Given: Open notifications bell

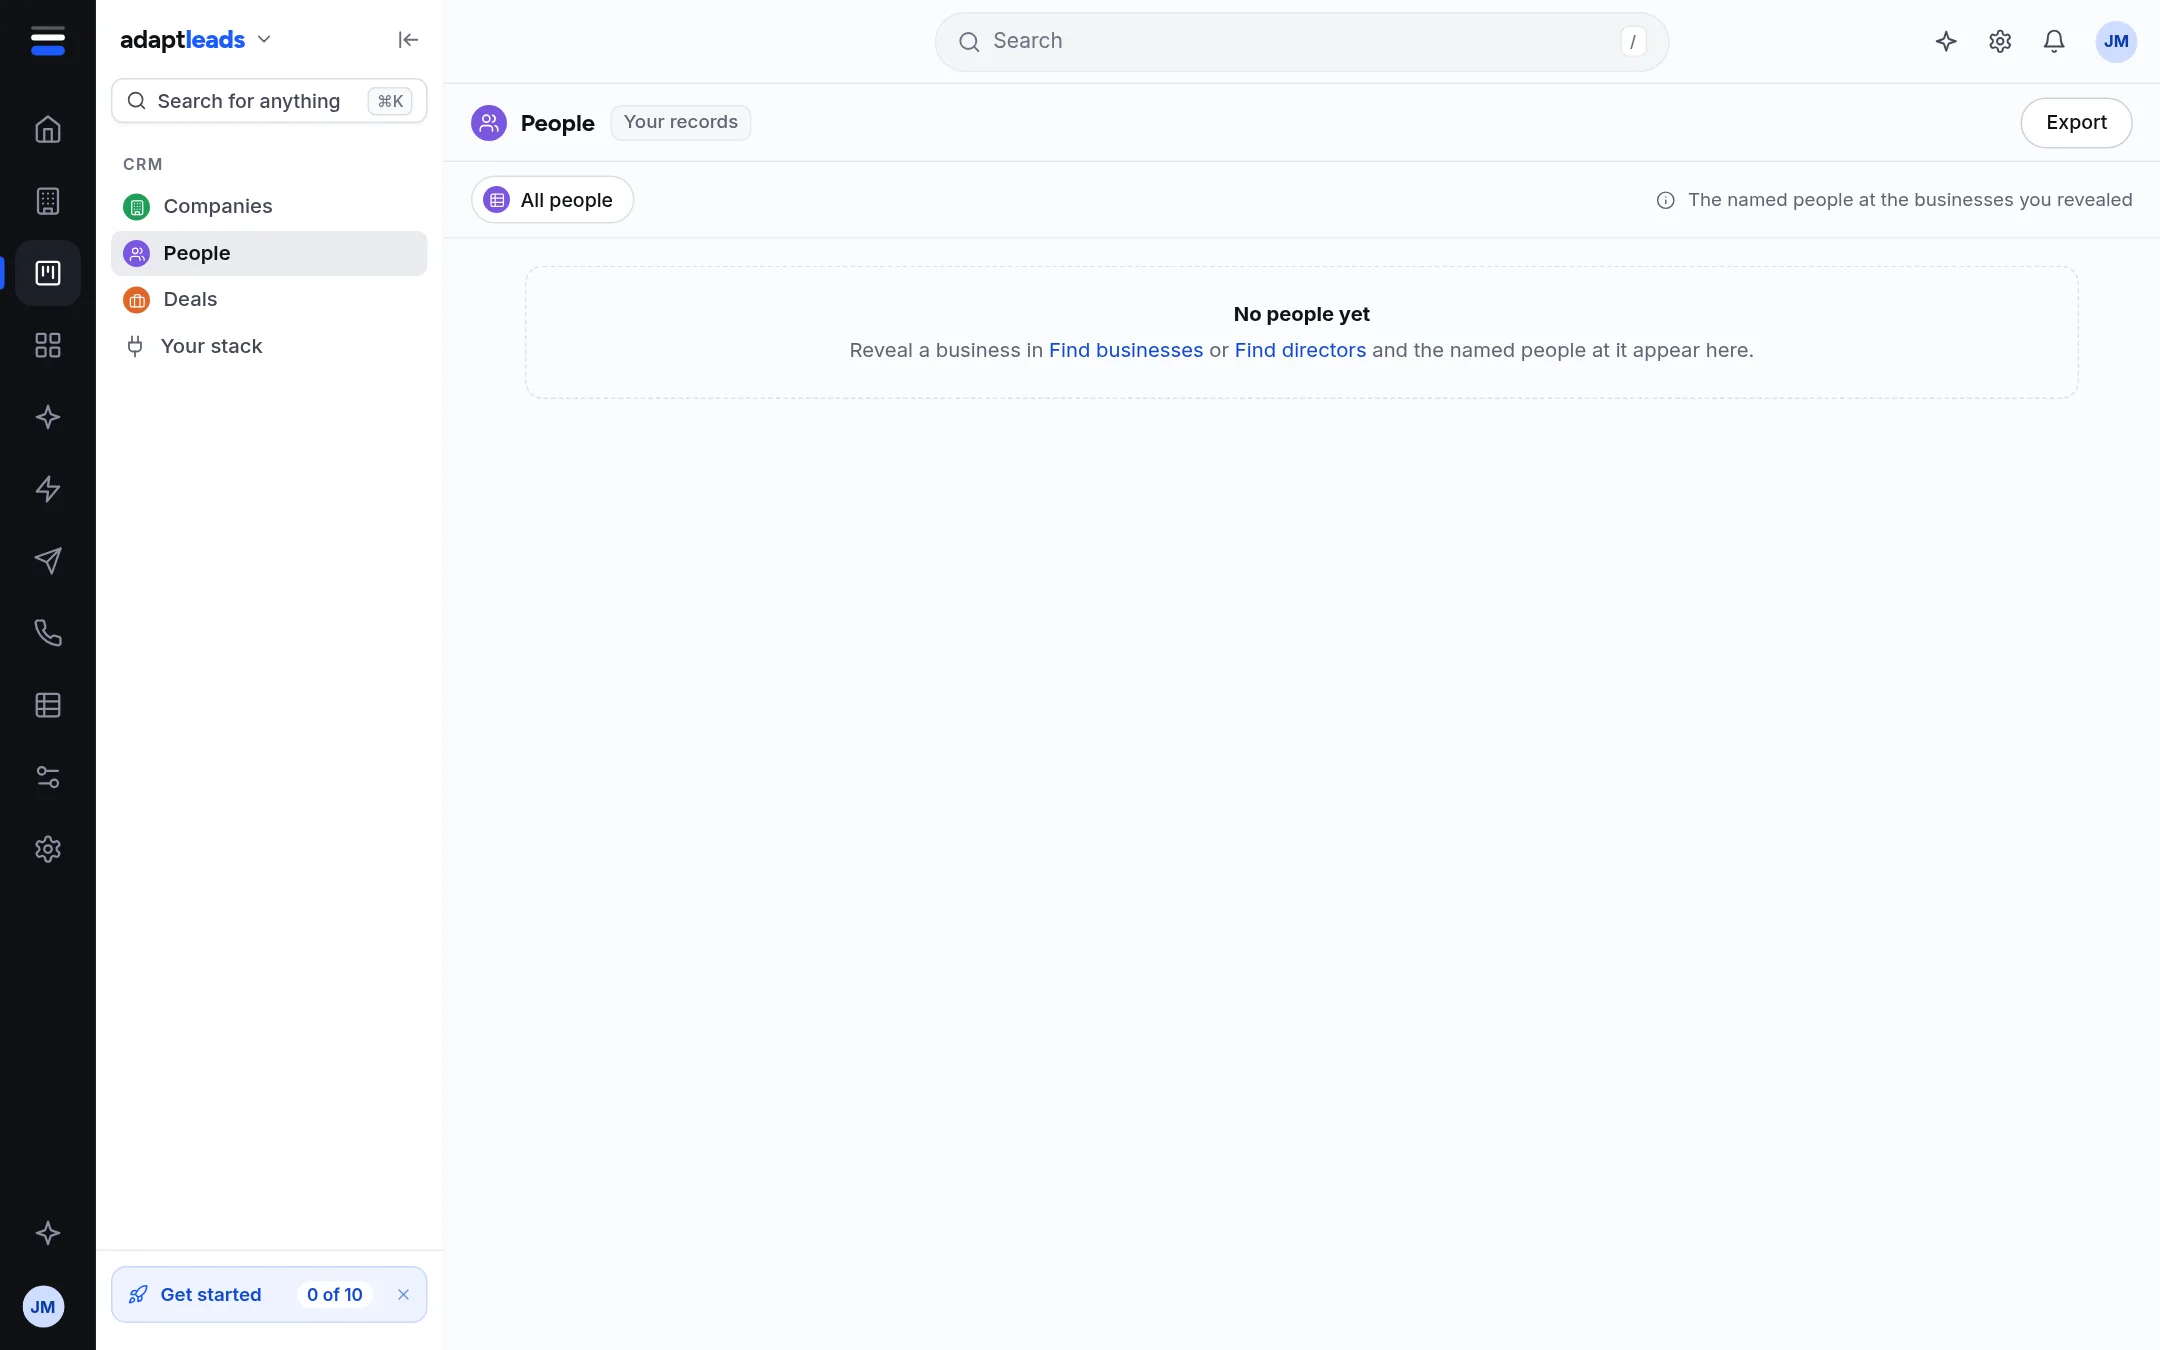Looking at the screenshot, I should click(x=2054, y=41).
